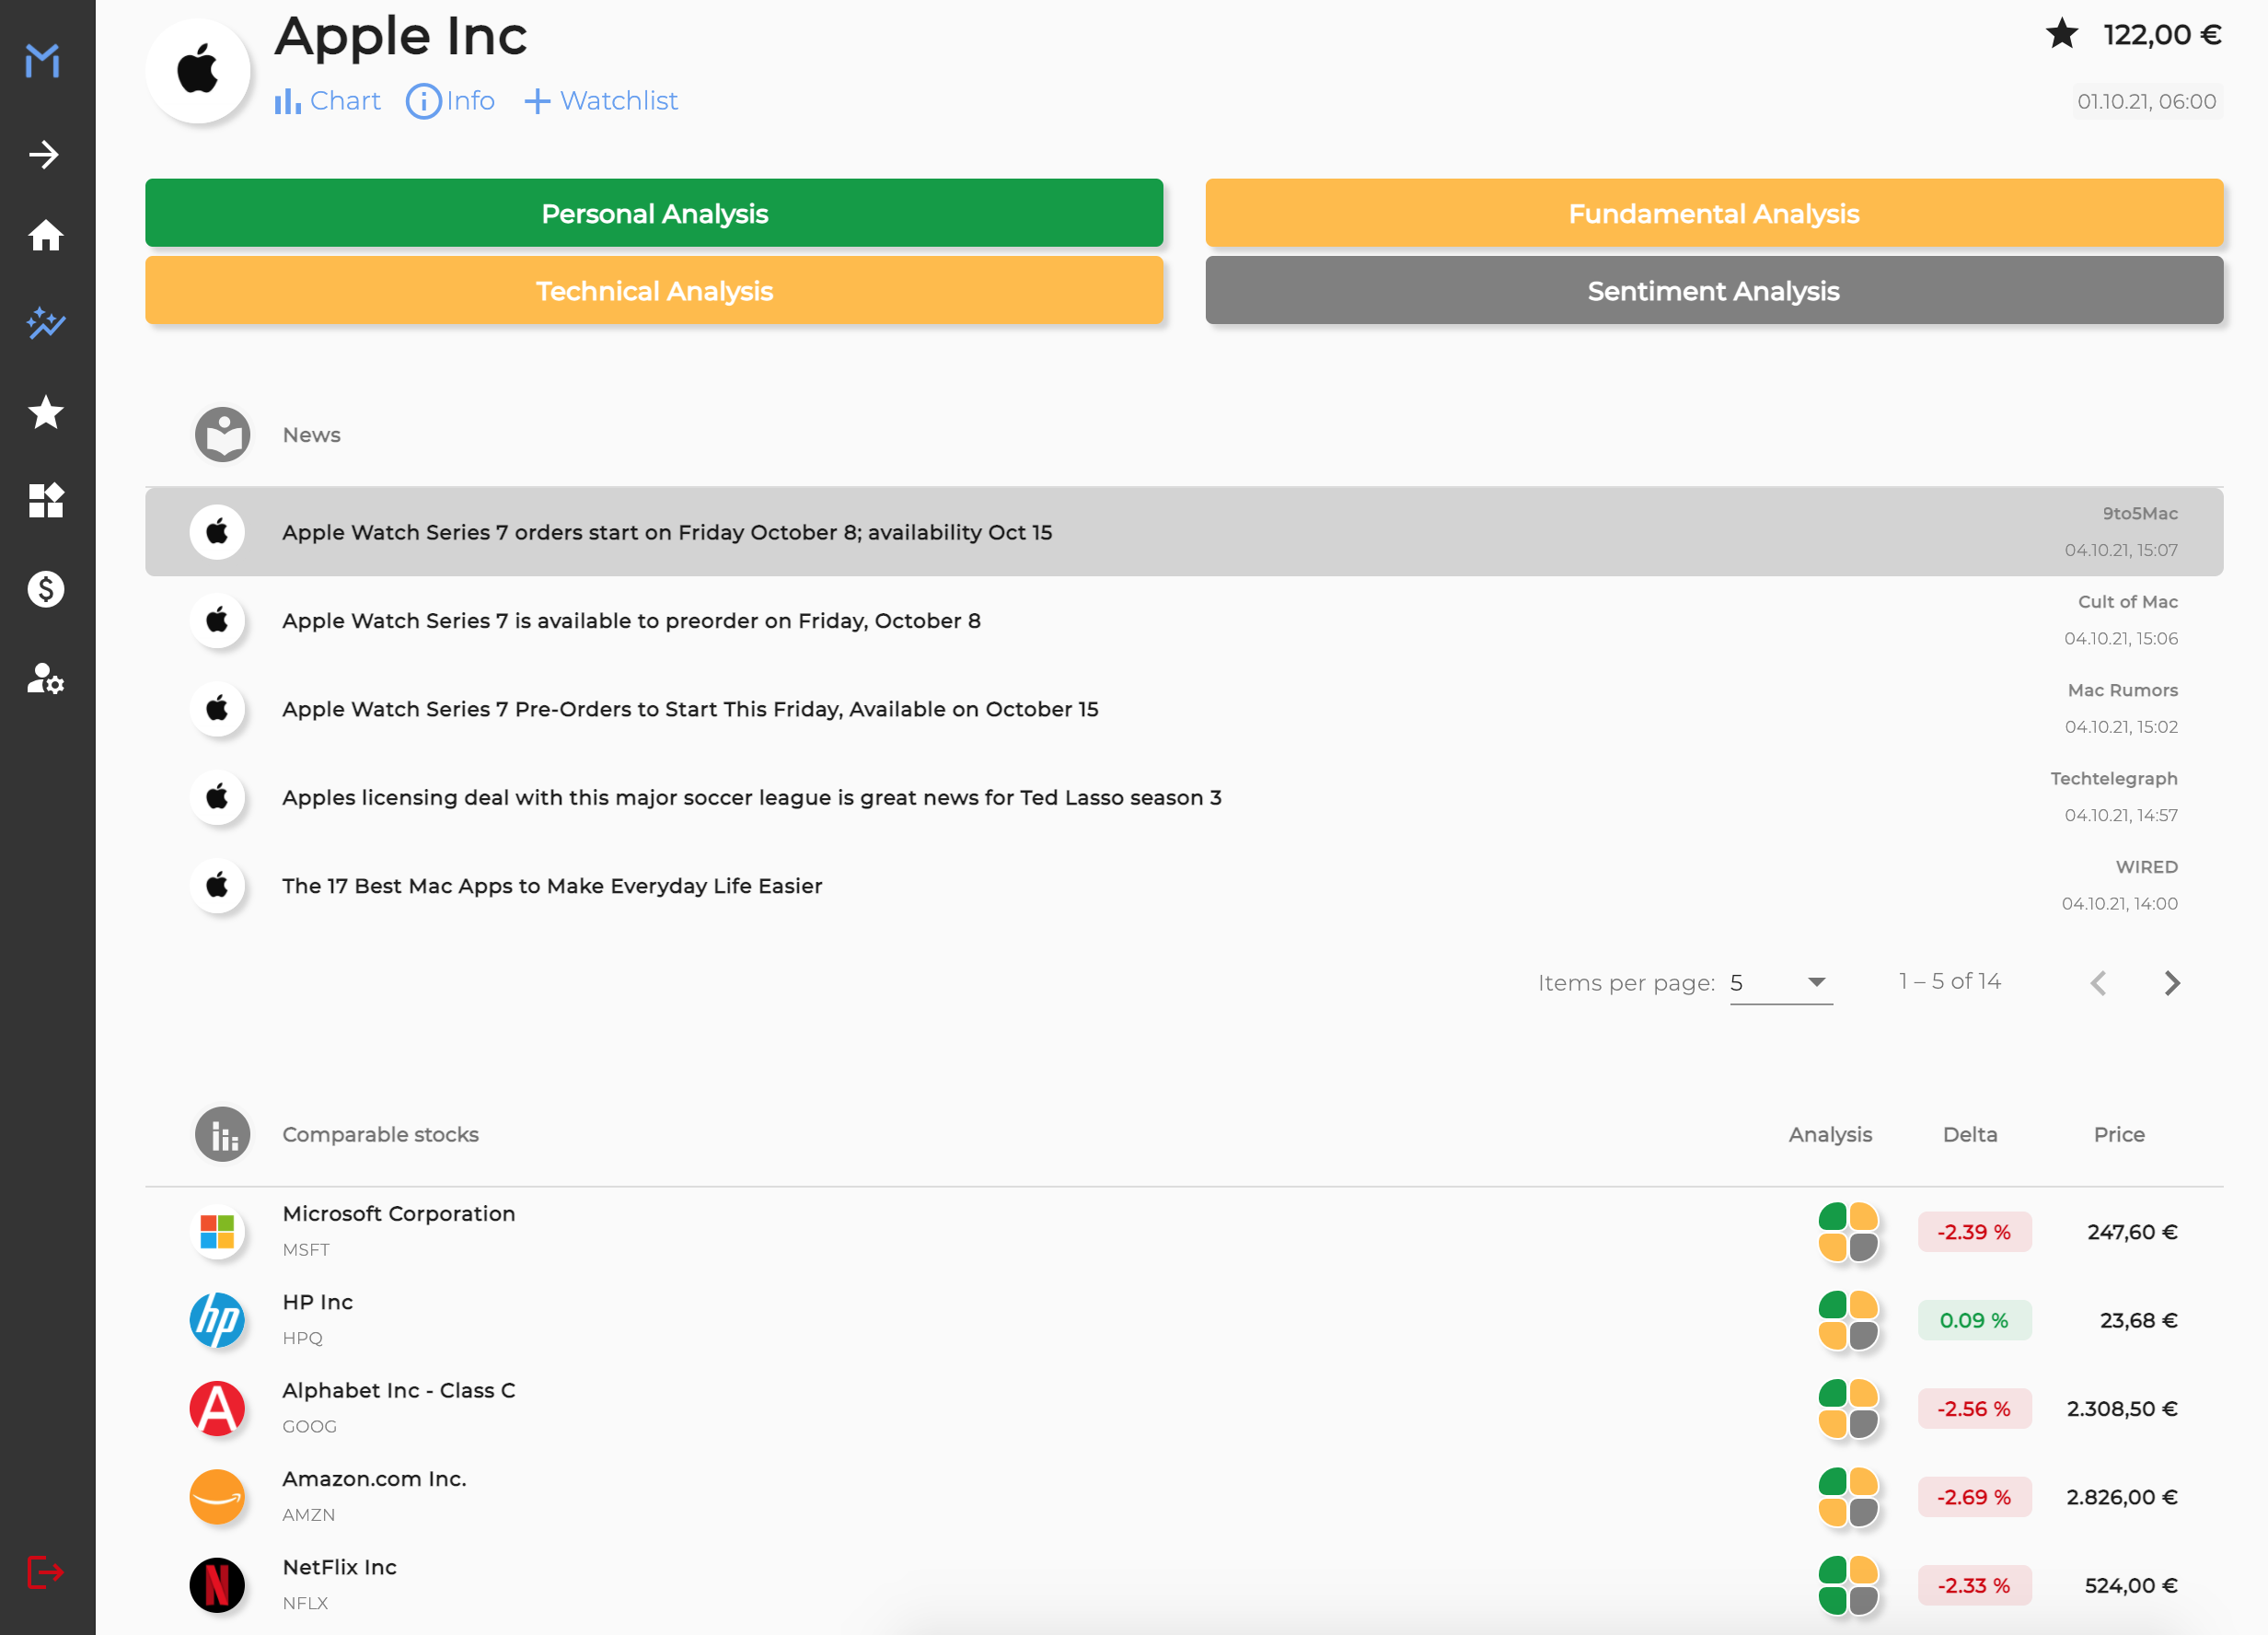Open Mac Rumors Pre-Orders article
Screen dimensions: 2268x1635
[x=1184, y=708]
